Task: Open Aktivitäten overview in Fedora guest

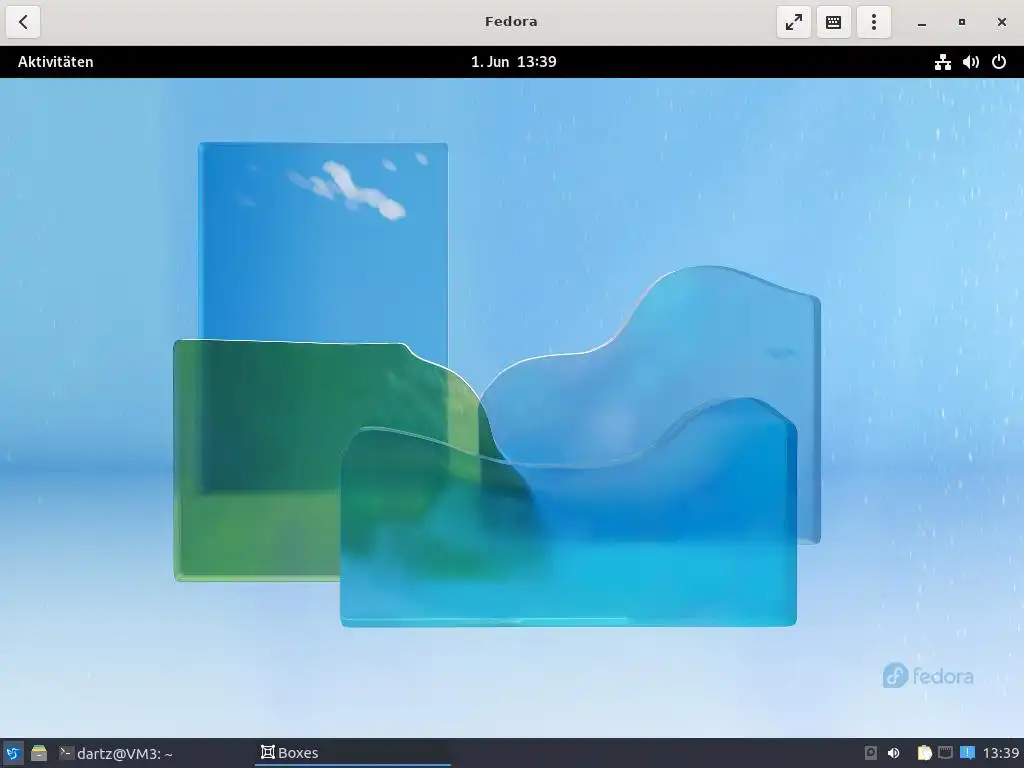Action: [x=56, y=62]
